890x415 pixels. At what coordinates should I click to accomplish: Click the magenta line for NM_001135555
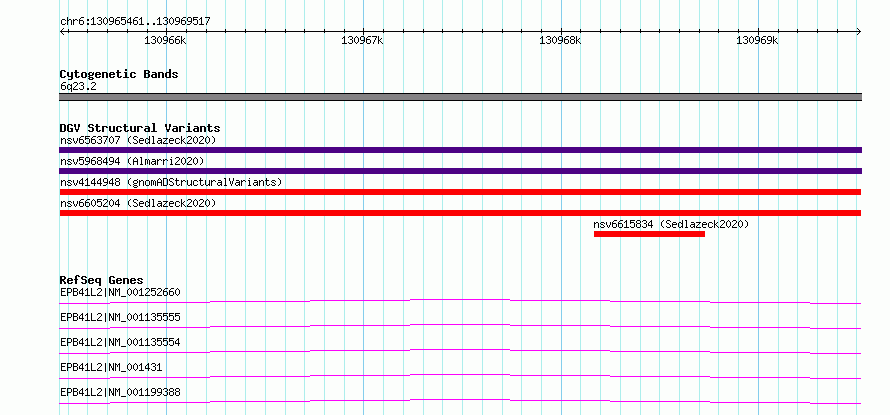click(x=460, y=326)
